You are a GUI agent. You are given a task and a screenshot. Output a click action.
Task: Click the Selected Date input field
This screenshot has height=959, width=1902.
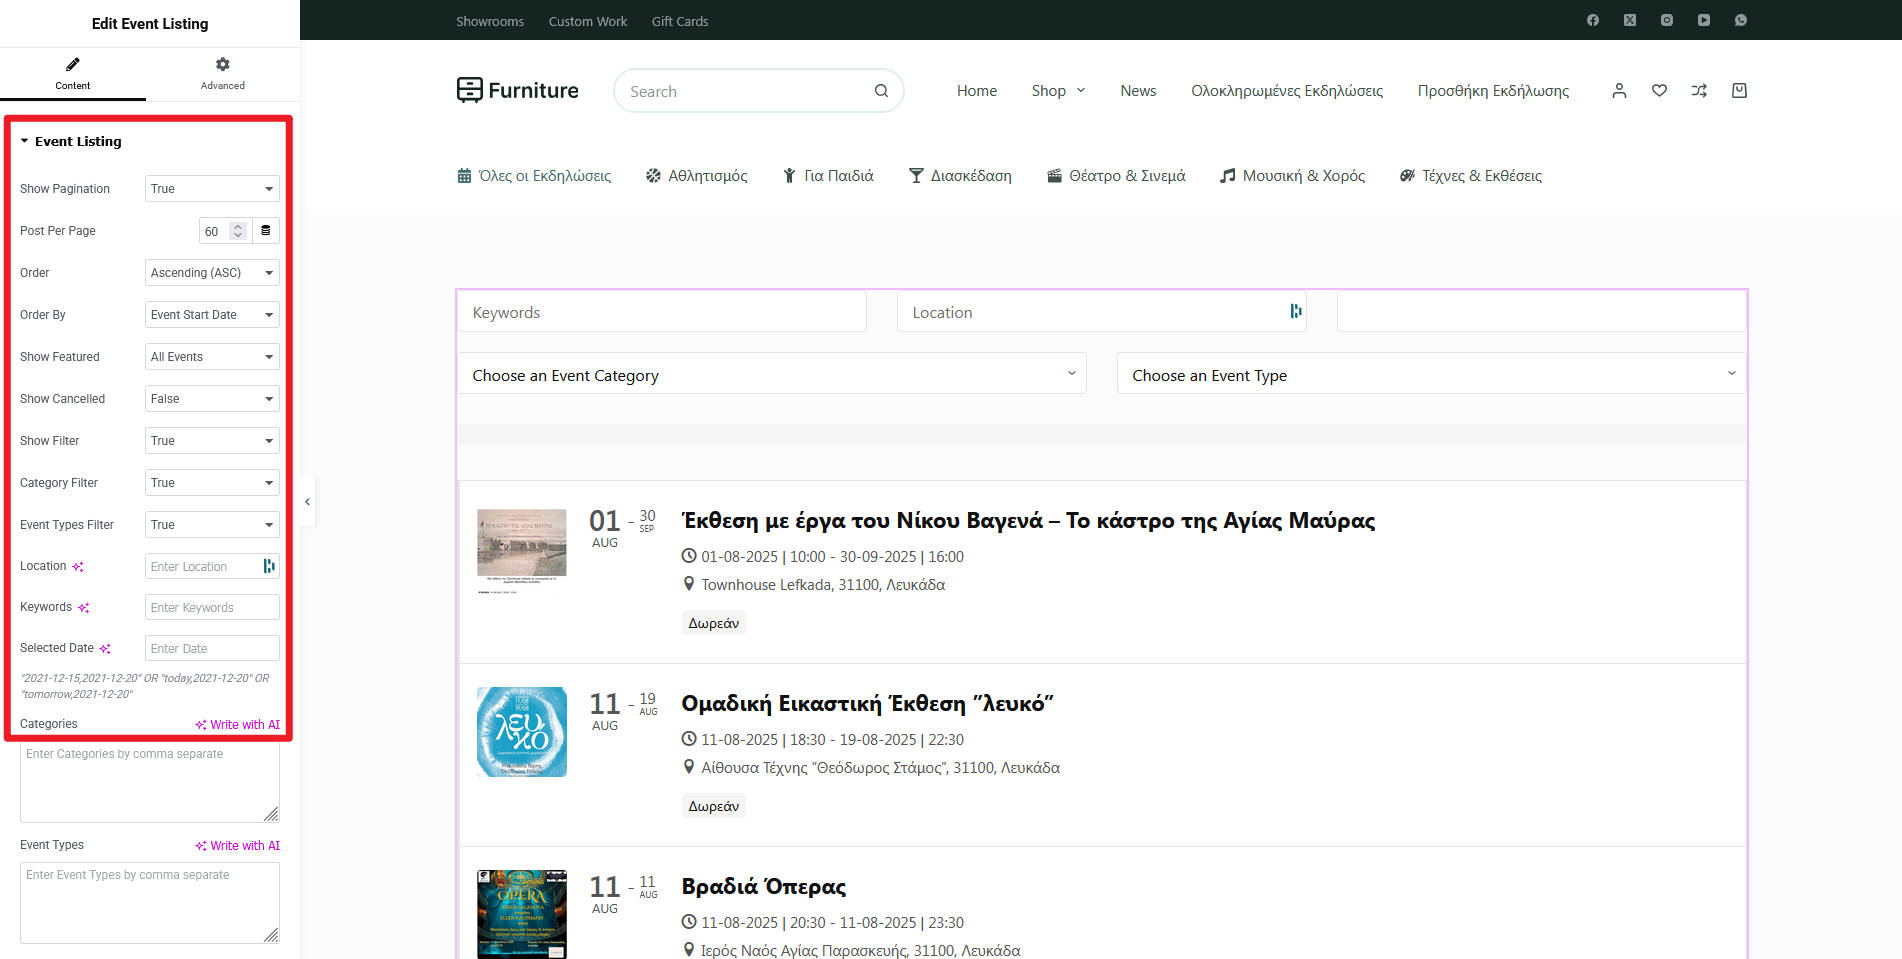point(212,649)
